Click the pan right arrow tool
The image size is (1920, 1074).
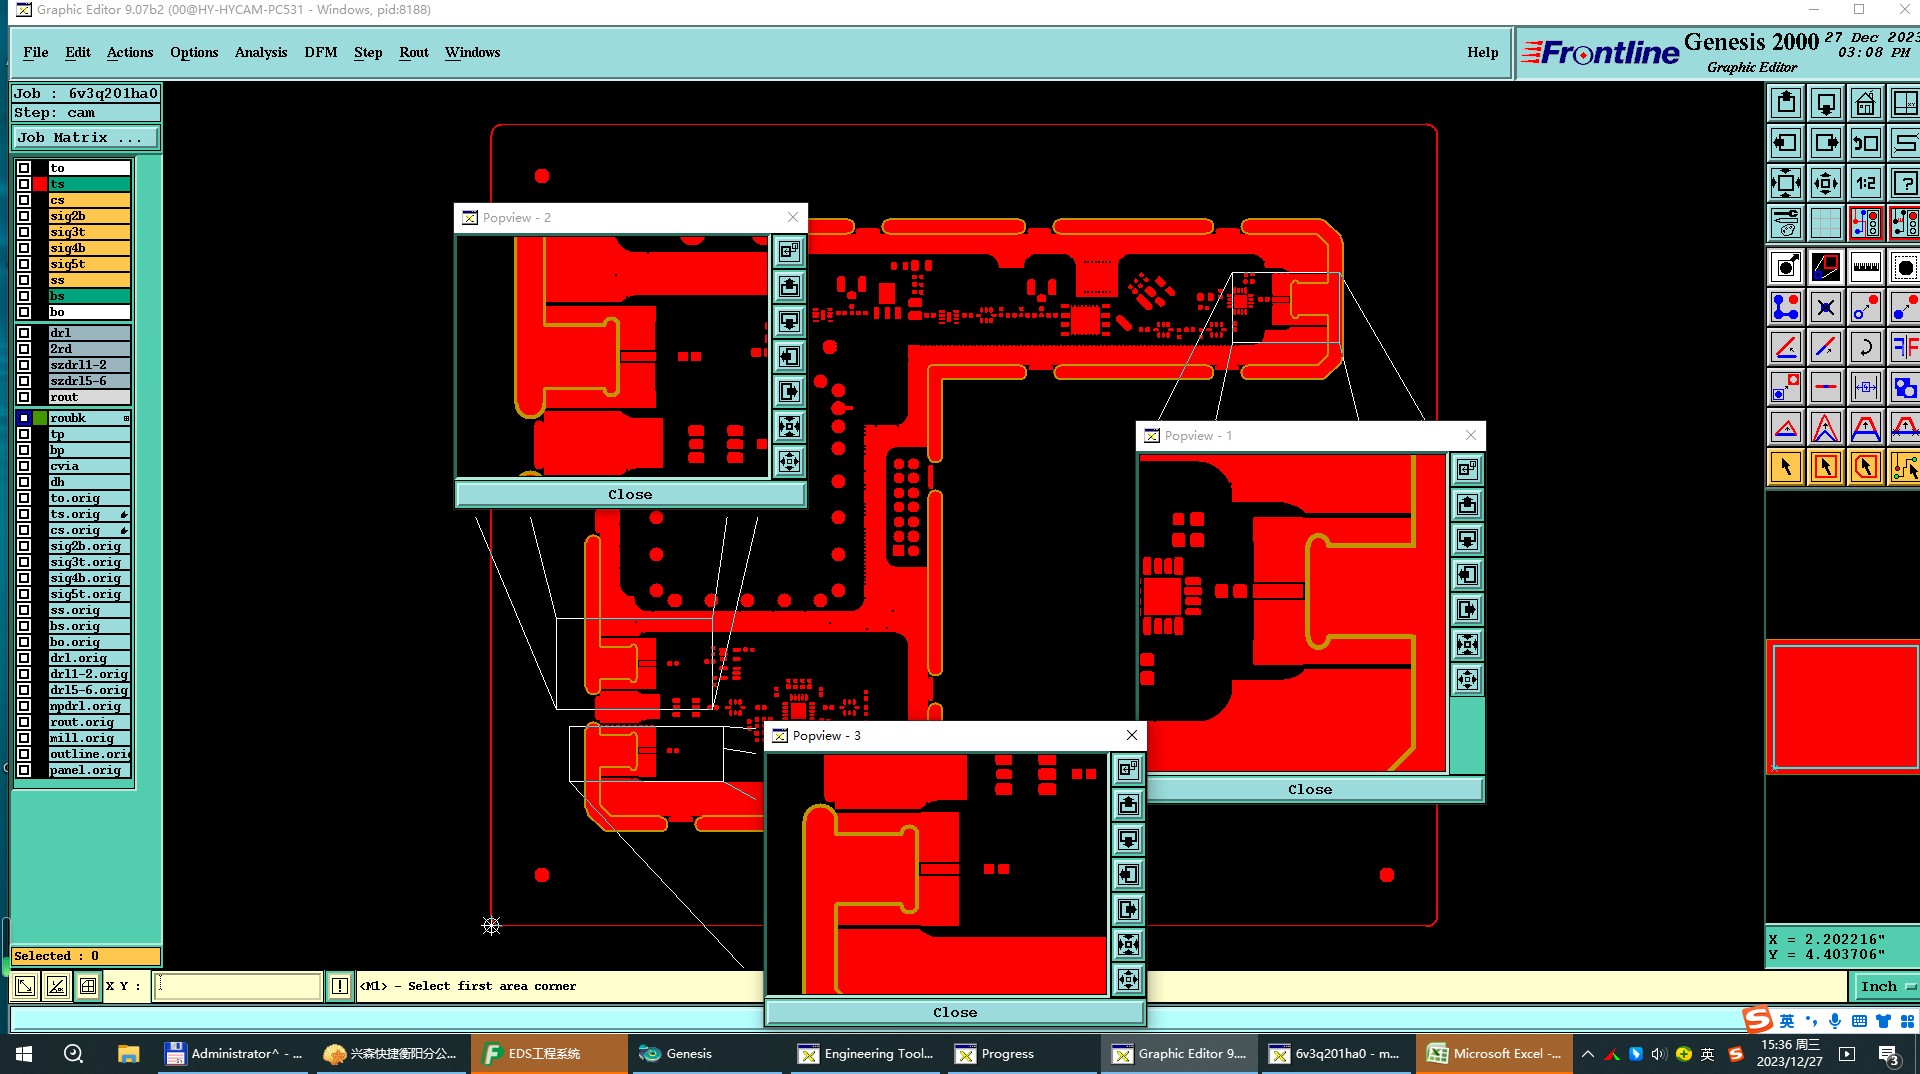click(x=1826, y=143)
